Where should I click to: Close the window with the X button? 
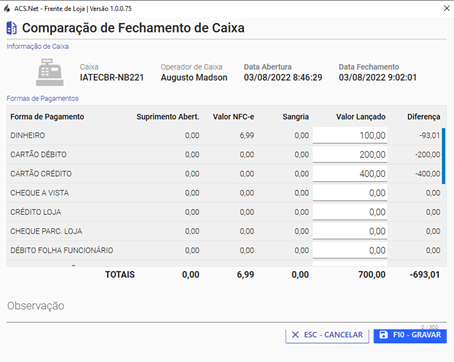[447, 8]
